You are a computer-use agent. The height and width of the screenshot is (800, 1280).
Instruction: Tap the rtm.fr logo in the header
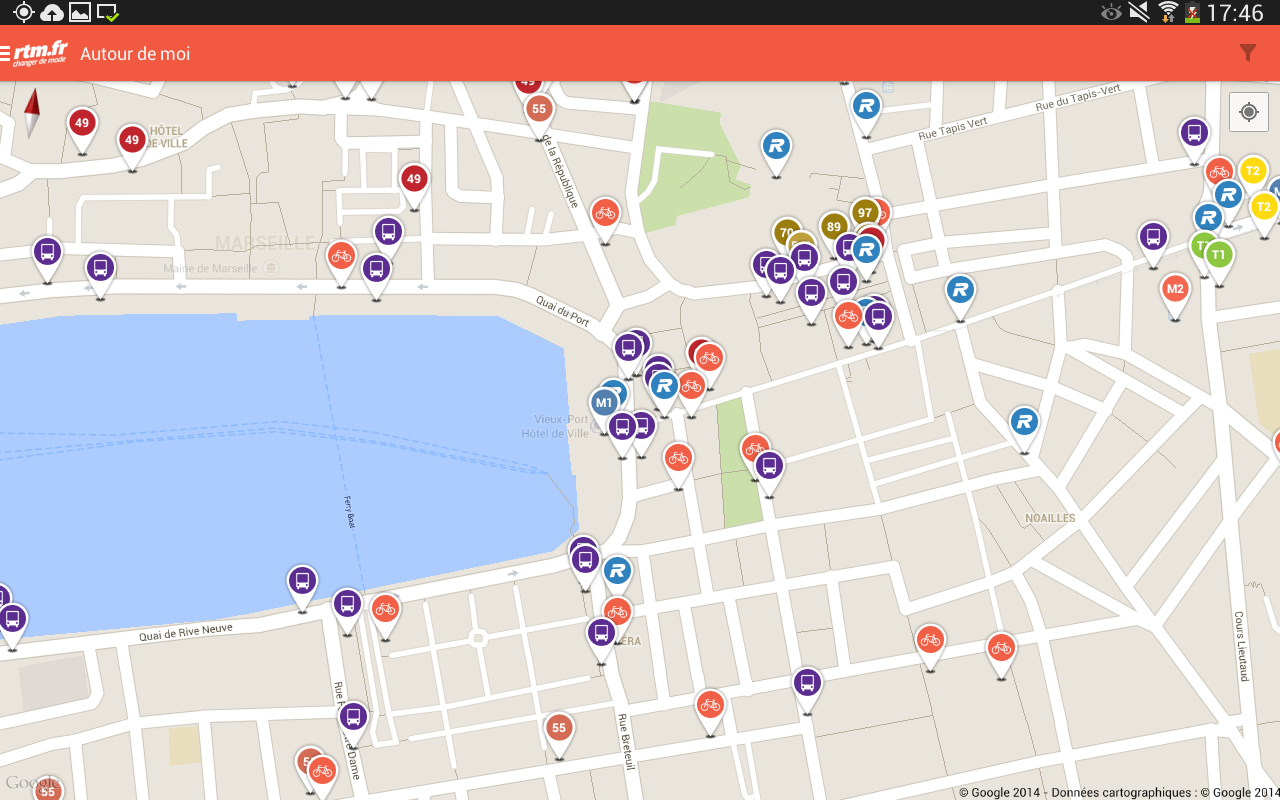[38, 53]
